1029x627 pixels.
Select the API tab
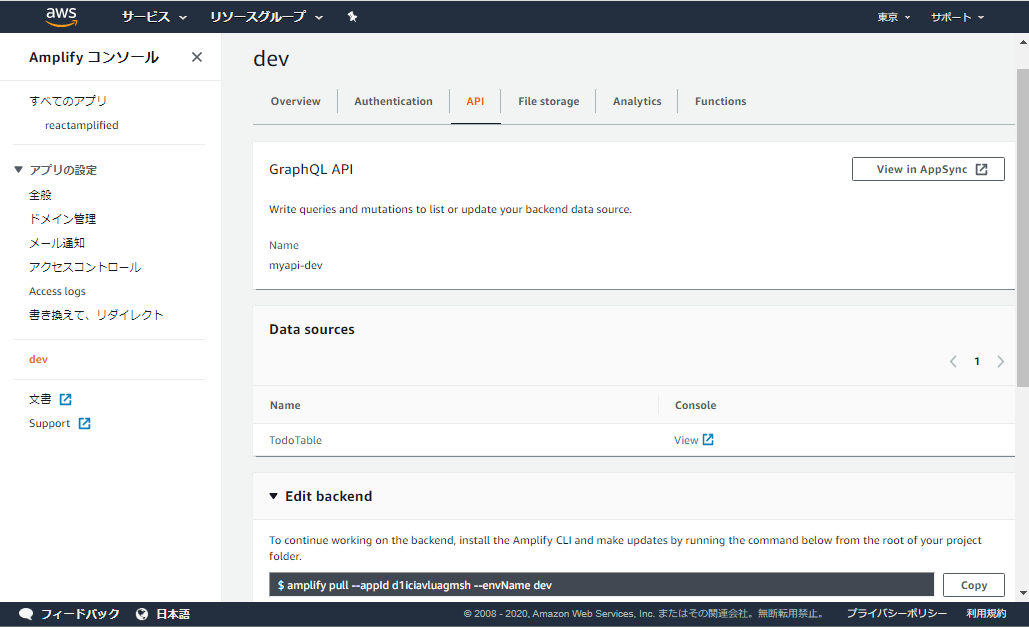click(x=475, y=101)
